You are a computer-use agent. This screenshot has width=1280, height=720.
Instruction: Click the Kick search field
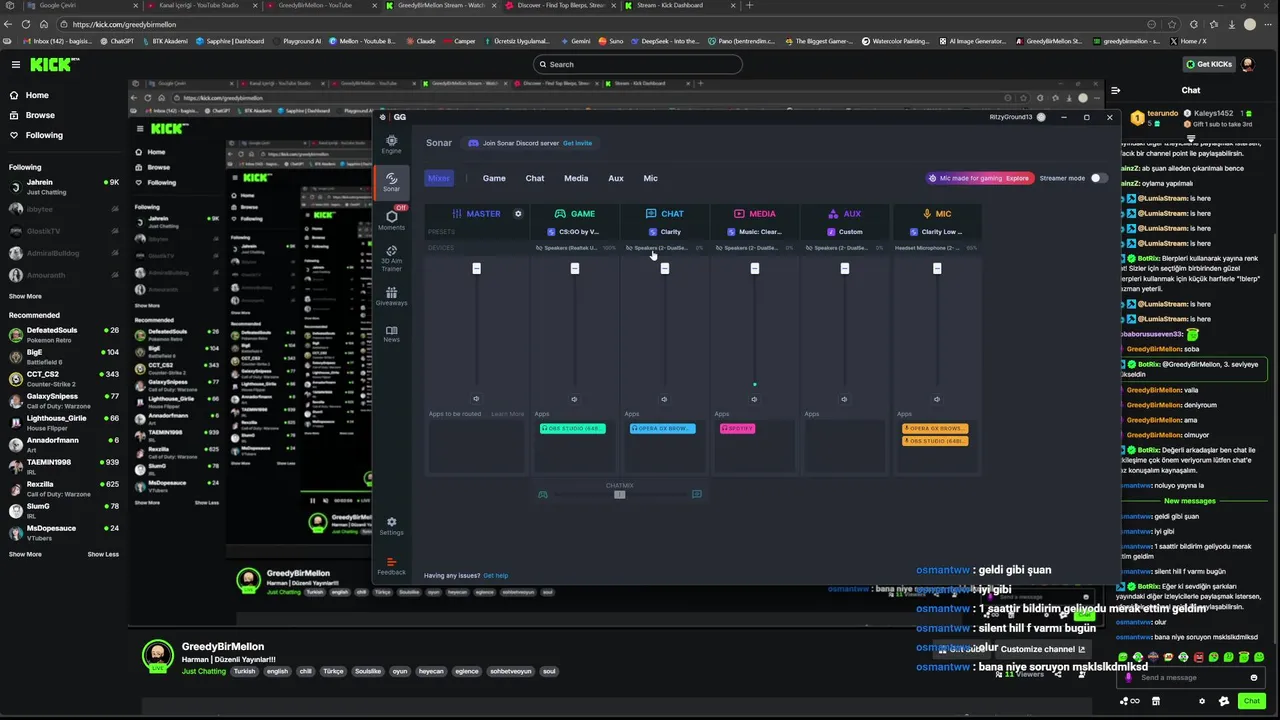tap(638, 64)
